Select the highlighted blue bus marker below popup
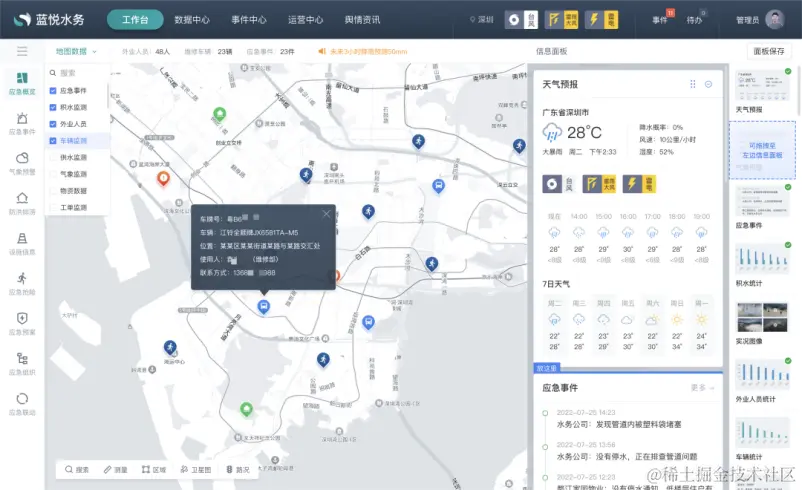This screenshot has height=490, width=802. [x=263, y=307]
